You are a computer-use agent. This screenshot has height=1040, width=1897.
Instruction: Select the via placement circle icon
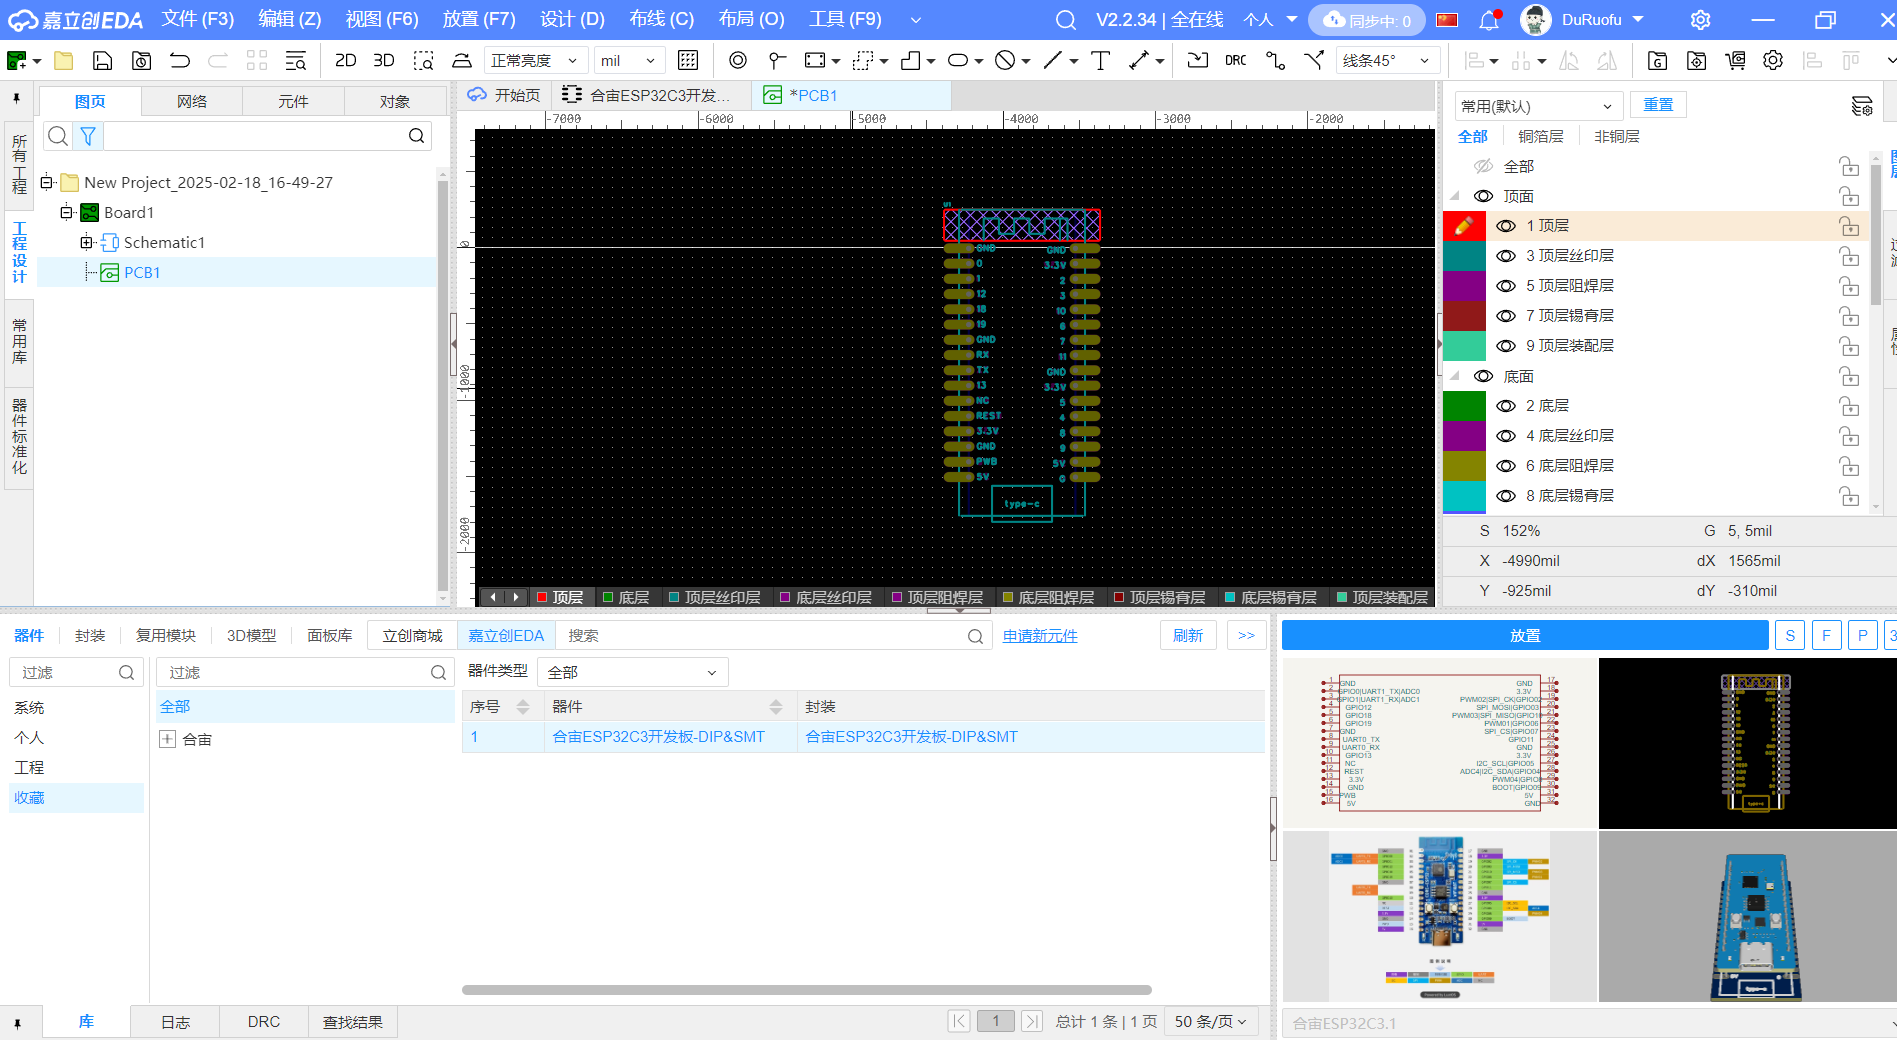click(738, 61)
